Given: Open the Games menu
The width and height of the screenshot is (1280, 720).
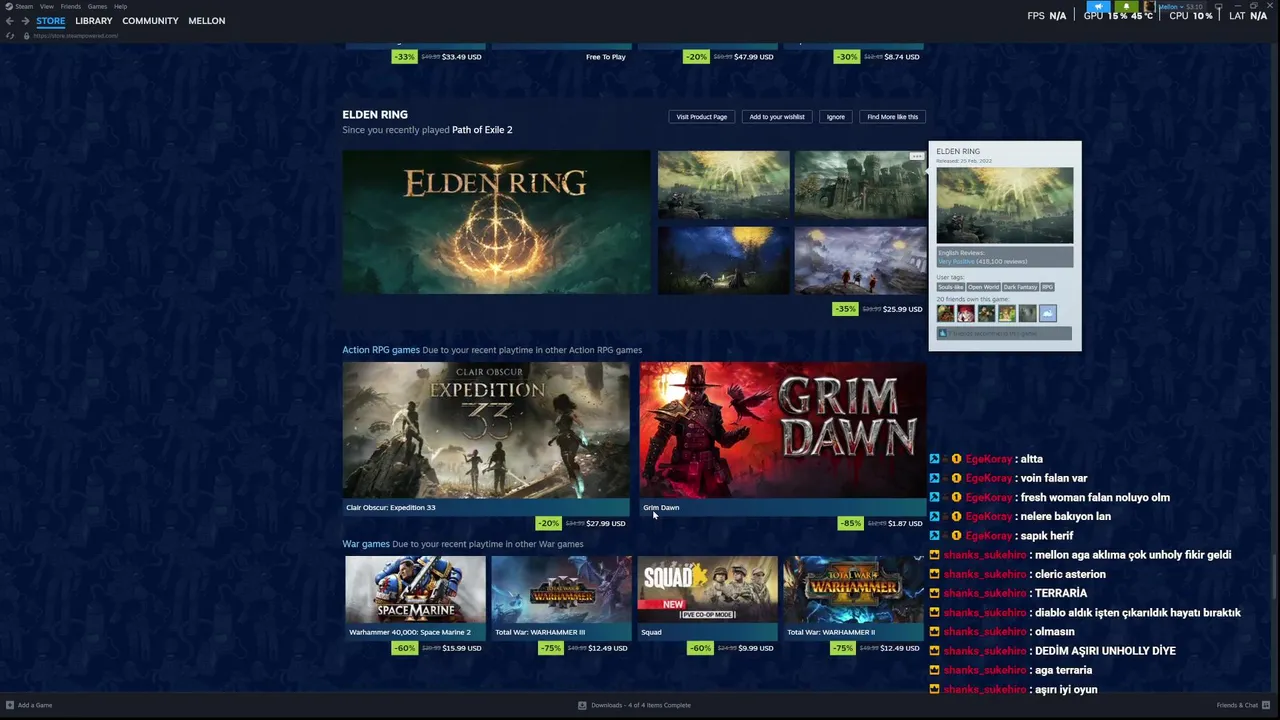Looking at the screenshot, I should coord(97,6).
